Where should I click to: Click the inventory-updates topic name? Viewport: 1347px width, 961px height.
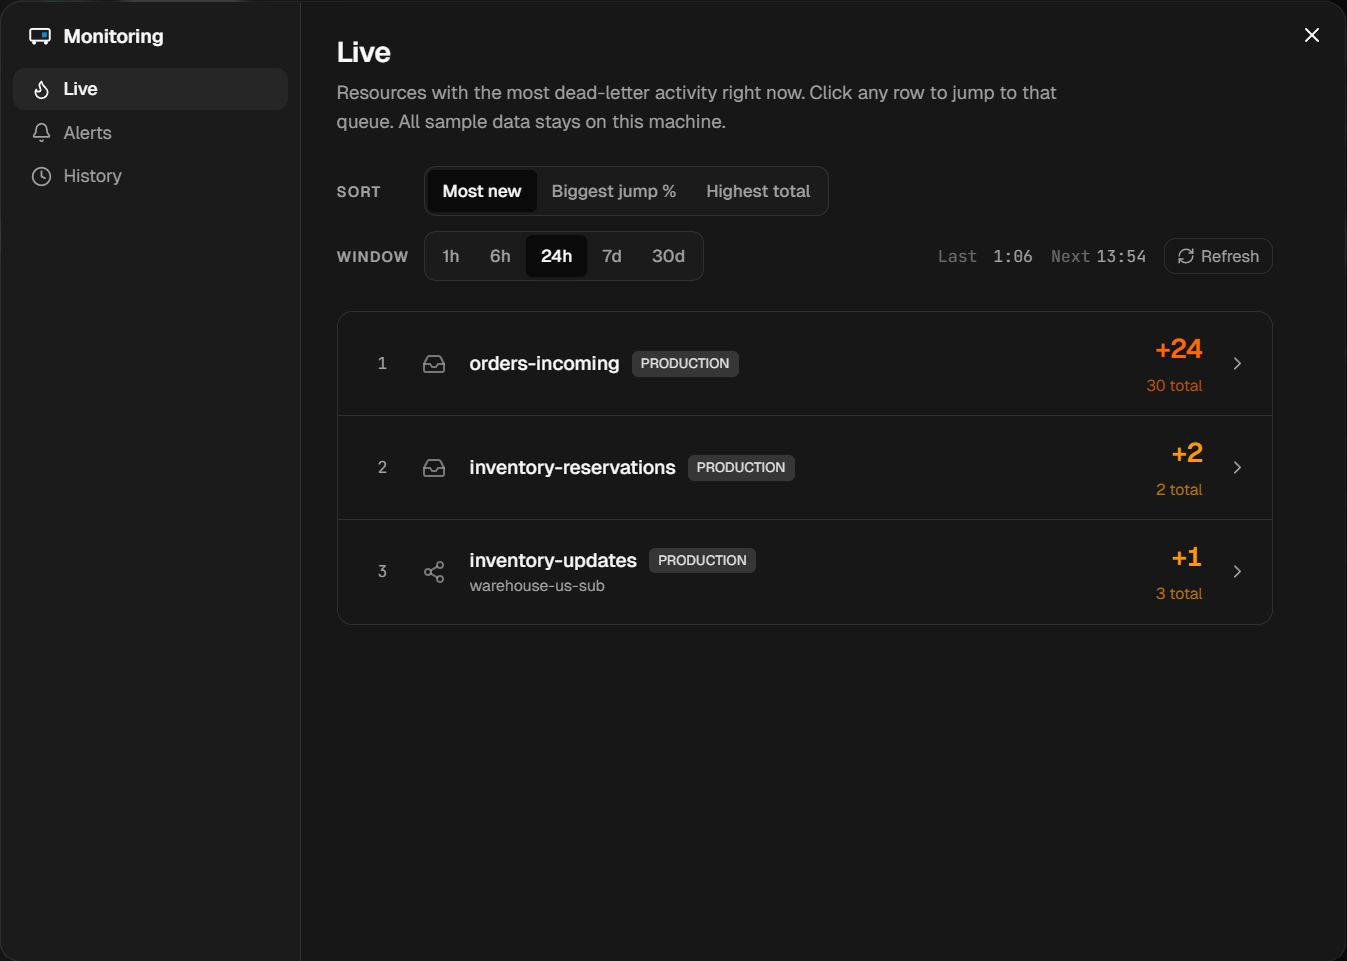(x=553, y=561)
